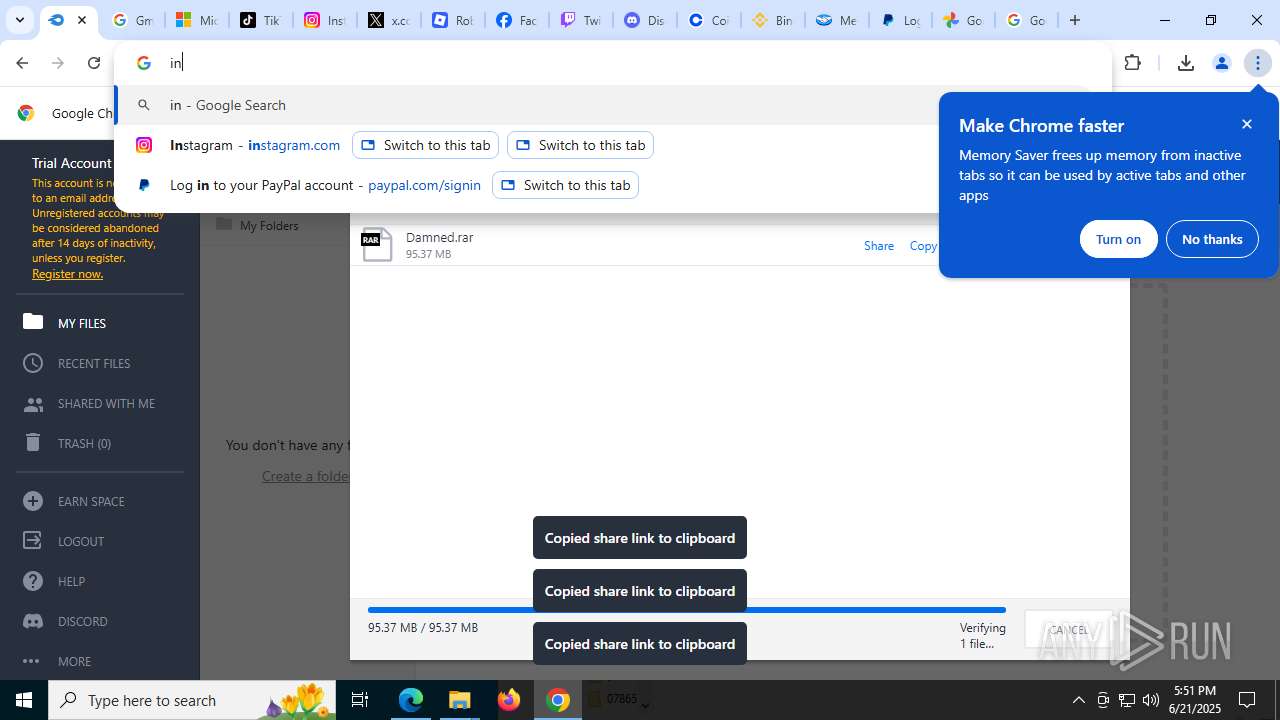Open Task View on taskbar
The height and width of the screenshot is (720, 1280).
[x=360, y=700]
